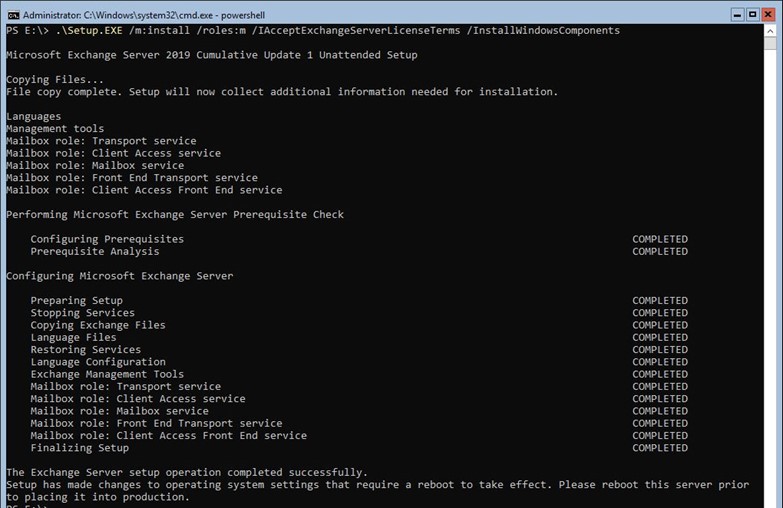Click the 'File copy complete' line
Viewport: 783px width, 508px height.
click(x=282, y=92)
